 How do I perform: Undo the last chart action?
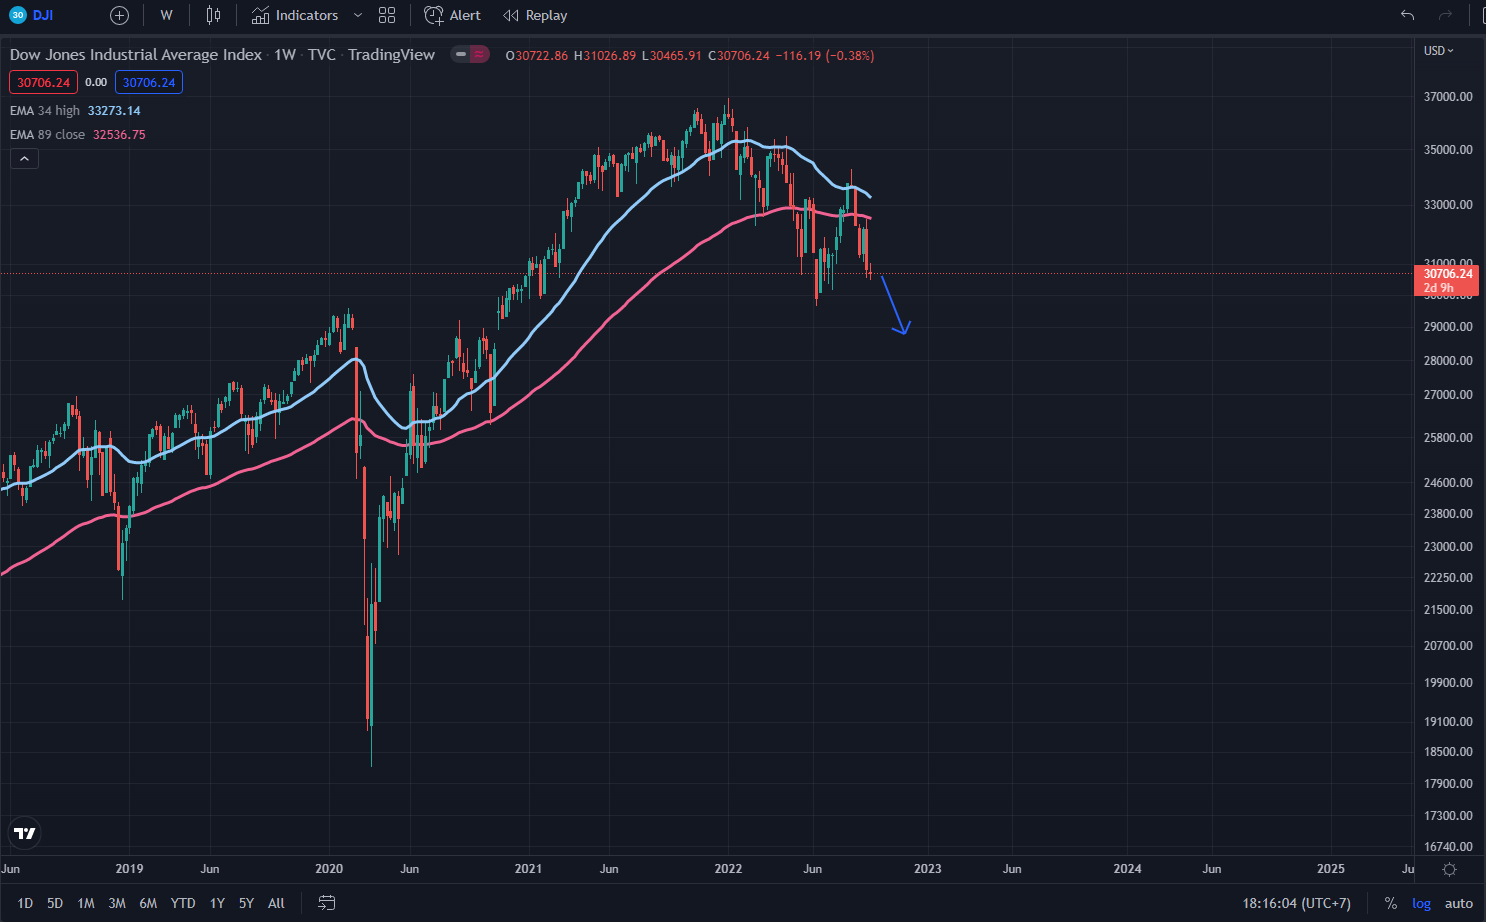click(x=1407, y=15)
